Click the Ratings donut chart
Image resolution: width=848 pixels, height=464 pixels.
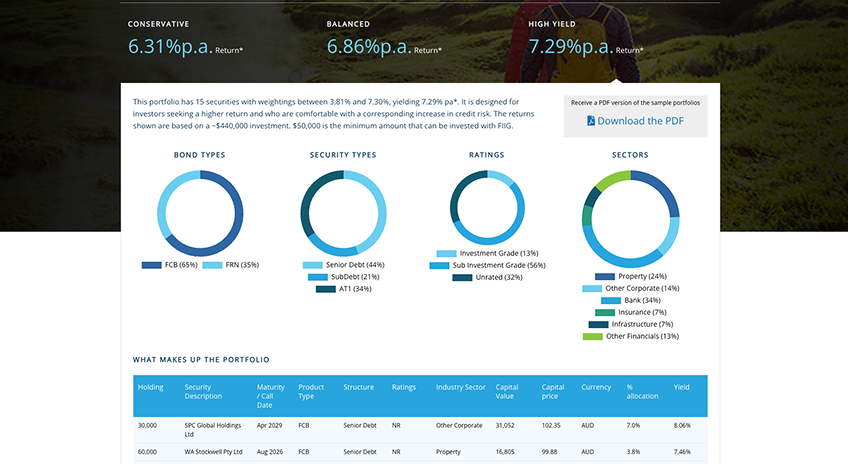coord(487,208)
